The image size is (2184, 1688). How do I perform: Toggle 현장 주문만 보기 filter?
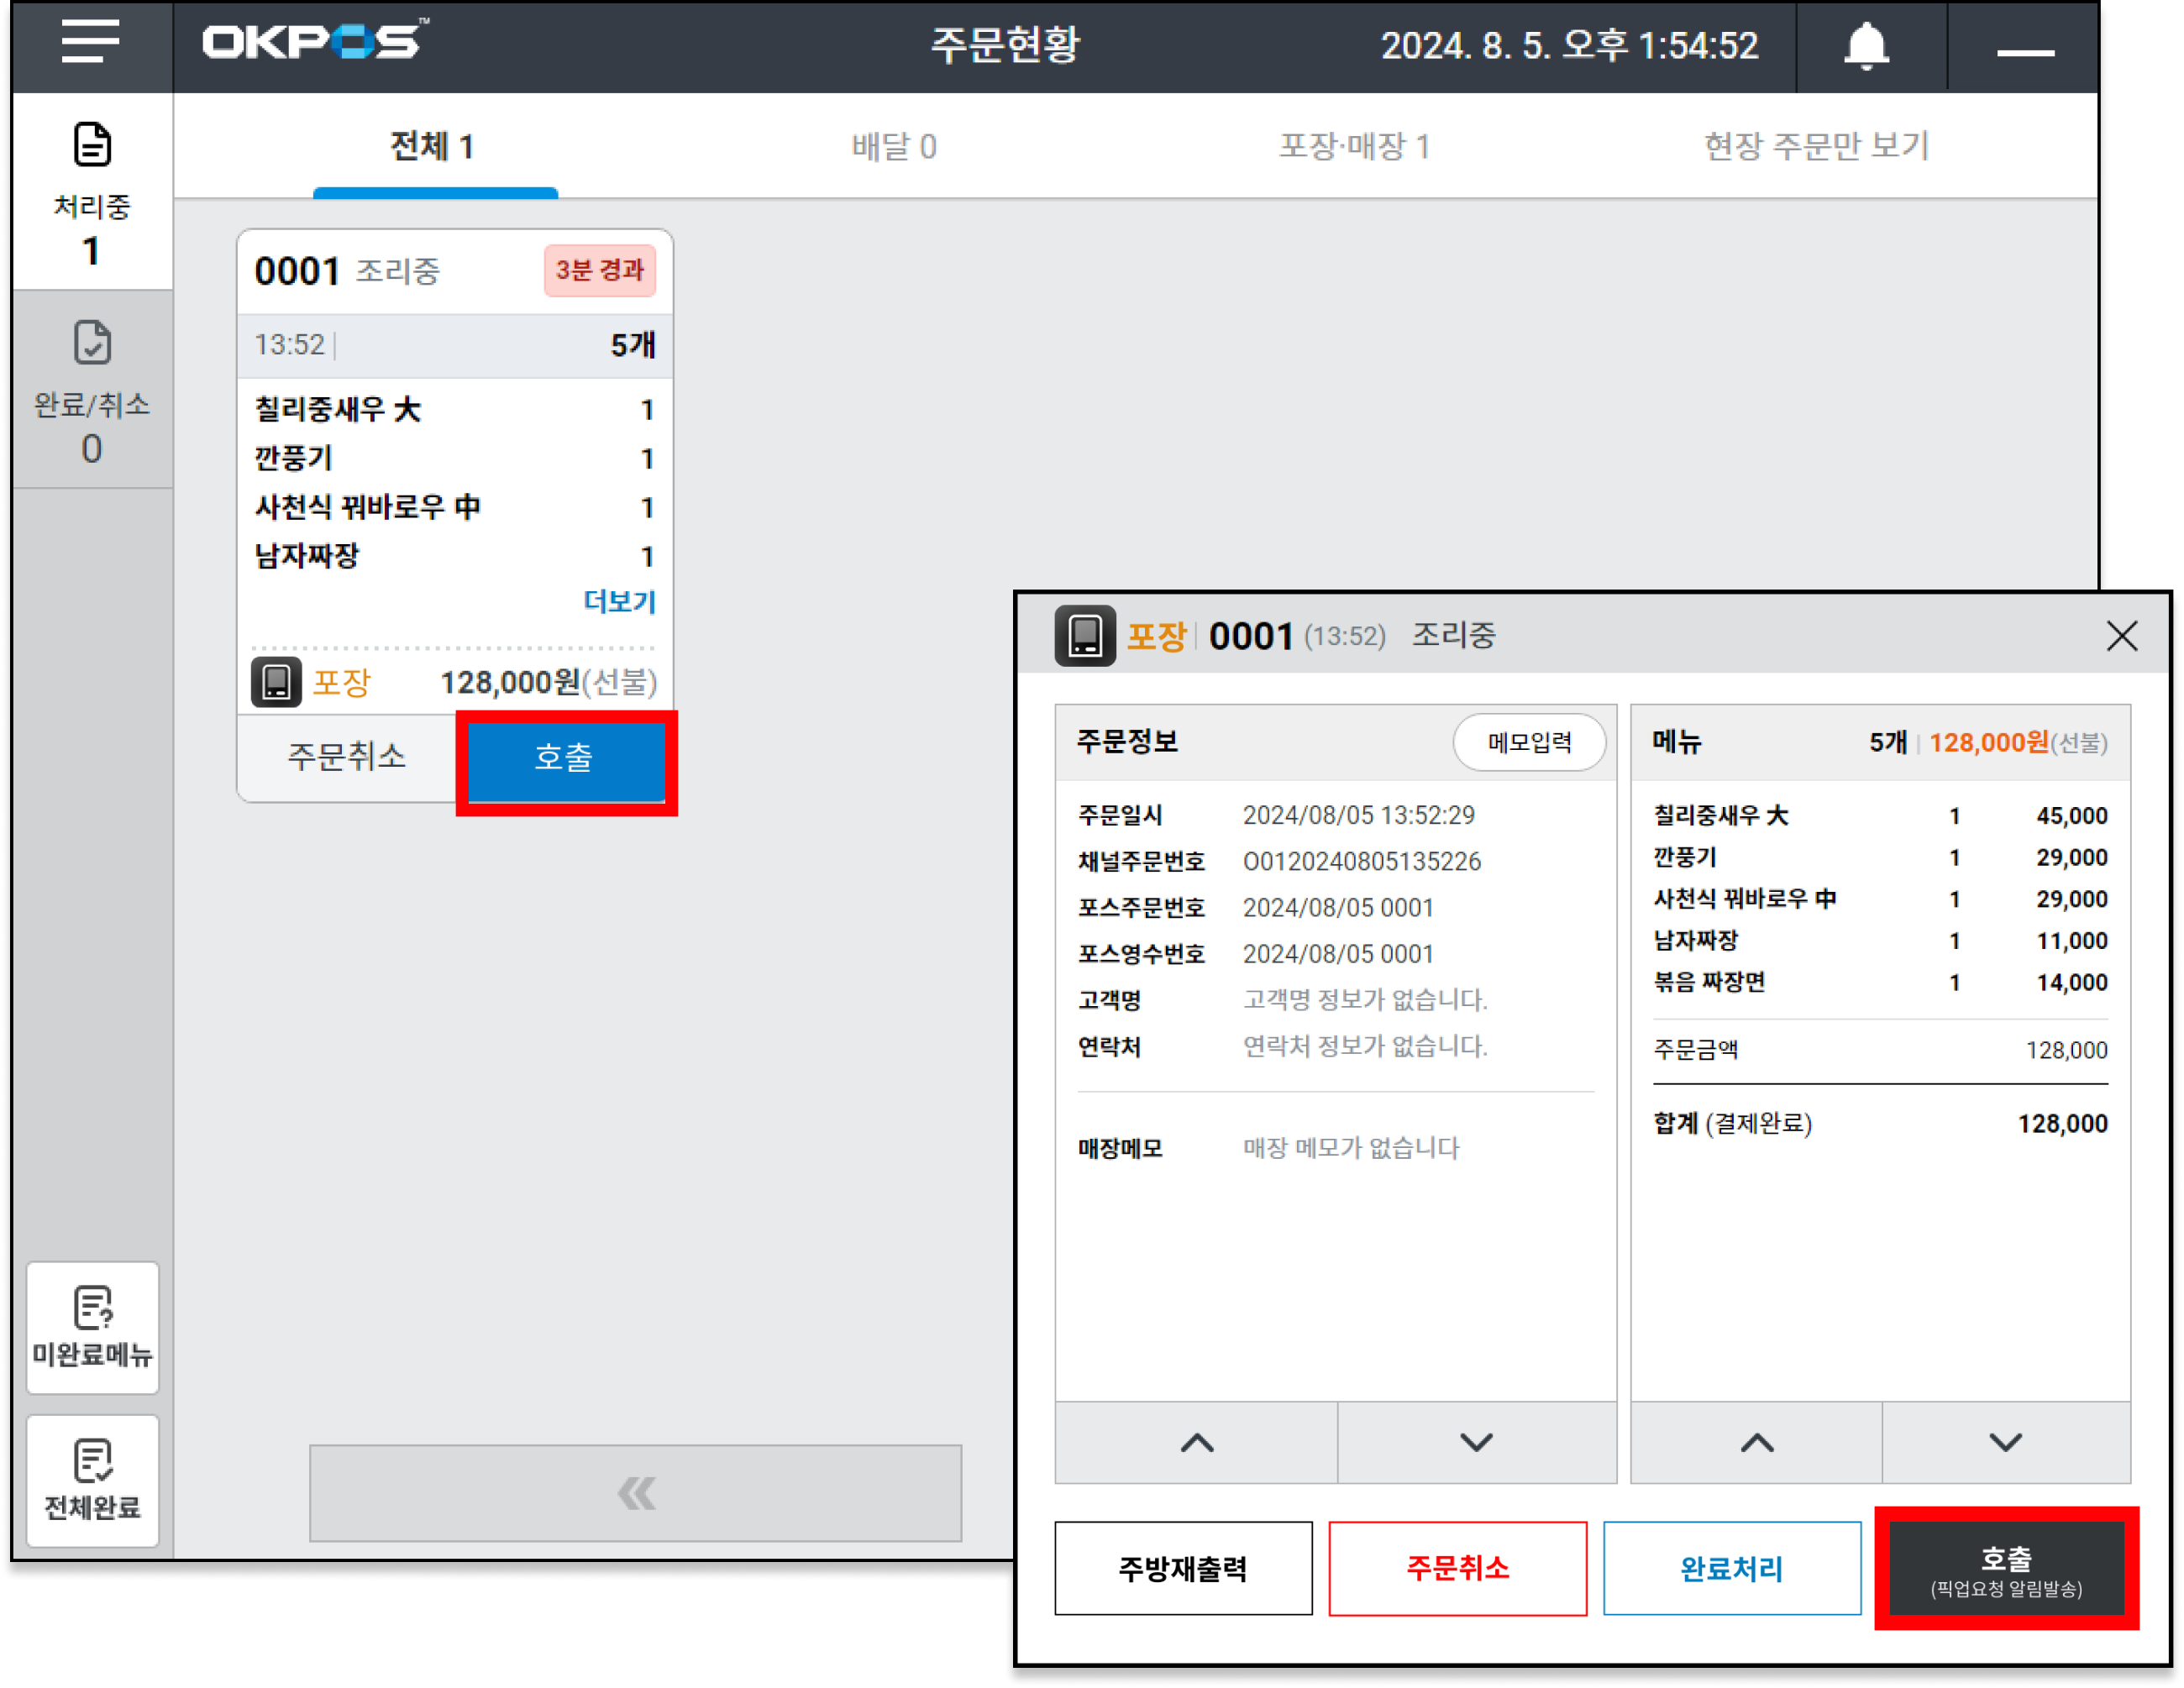click(x=1815, y=146)
